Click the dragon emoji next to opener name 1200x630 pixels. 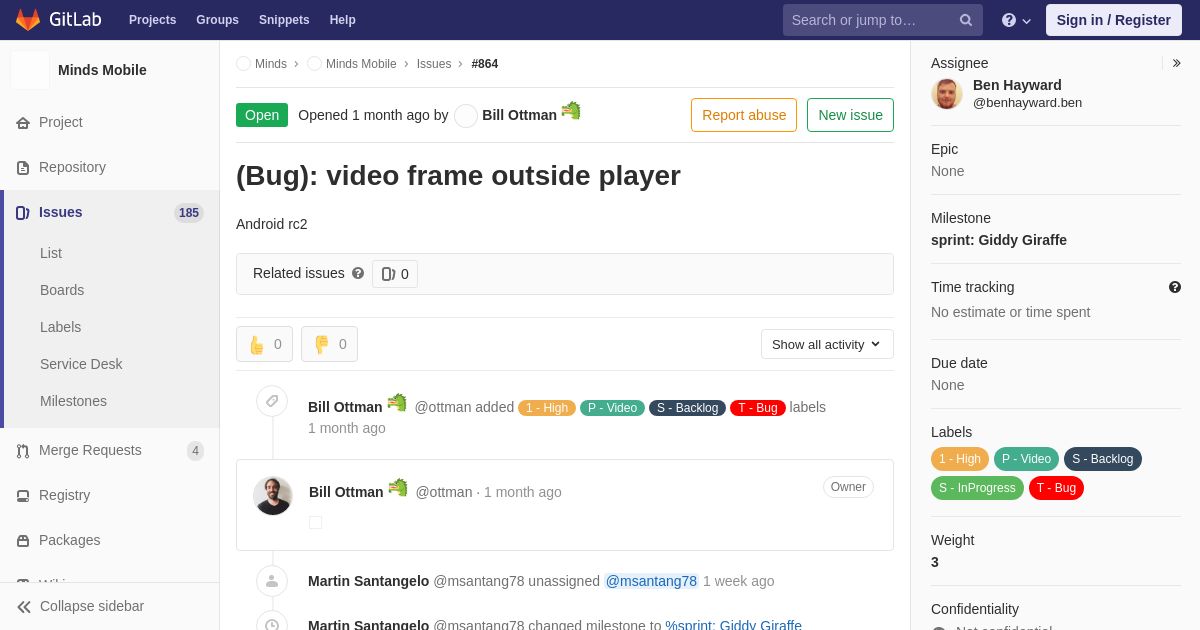coord(571,111)
